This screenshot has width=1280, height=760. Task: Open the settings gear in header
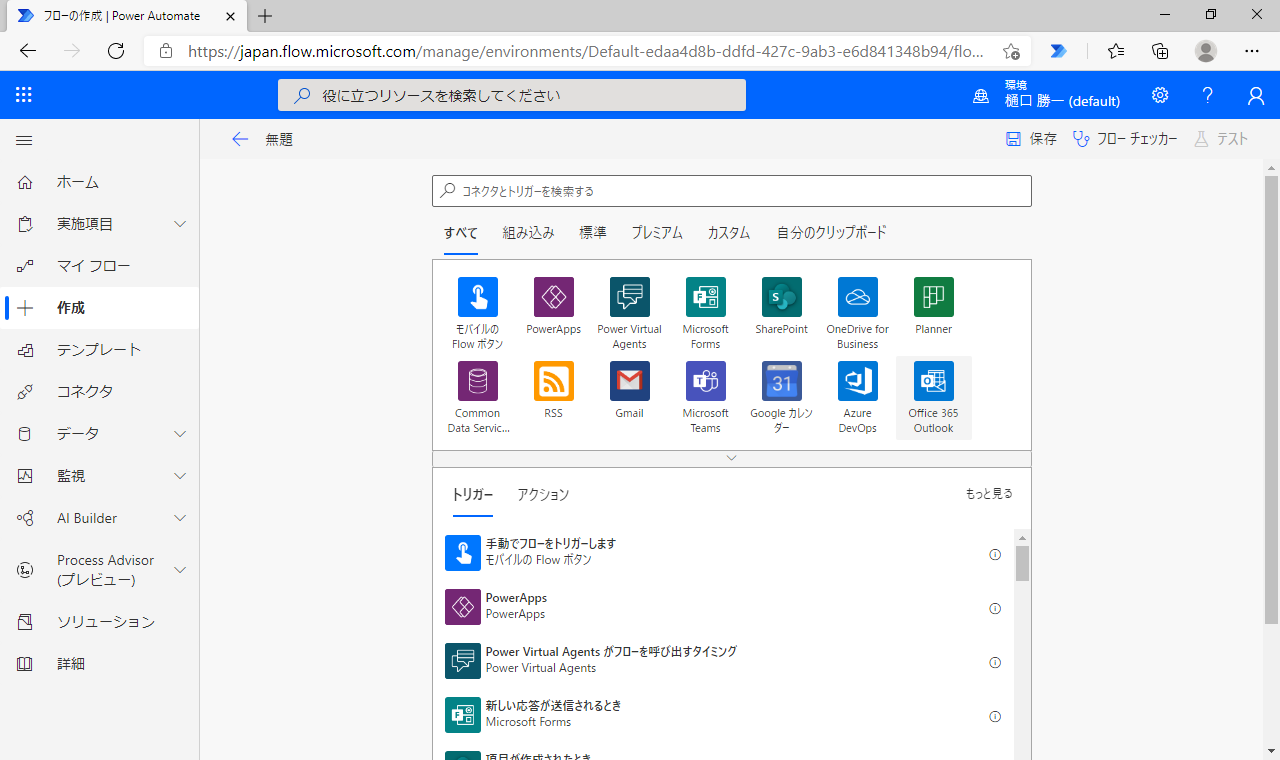pyautogui.click(x=1160, y=95)
